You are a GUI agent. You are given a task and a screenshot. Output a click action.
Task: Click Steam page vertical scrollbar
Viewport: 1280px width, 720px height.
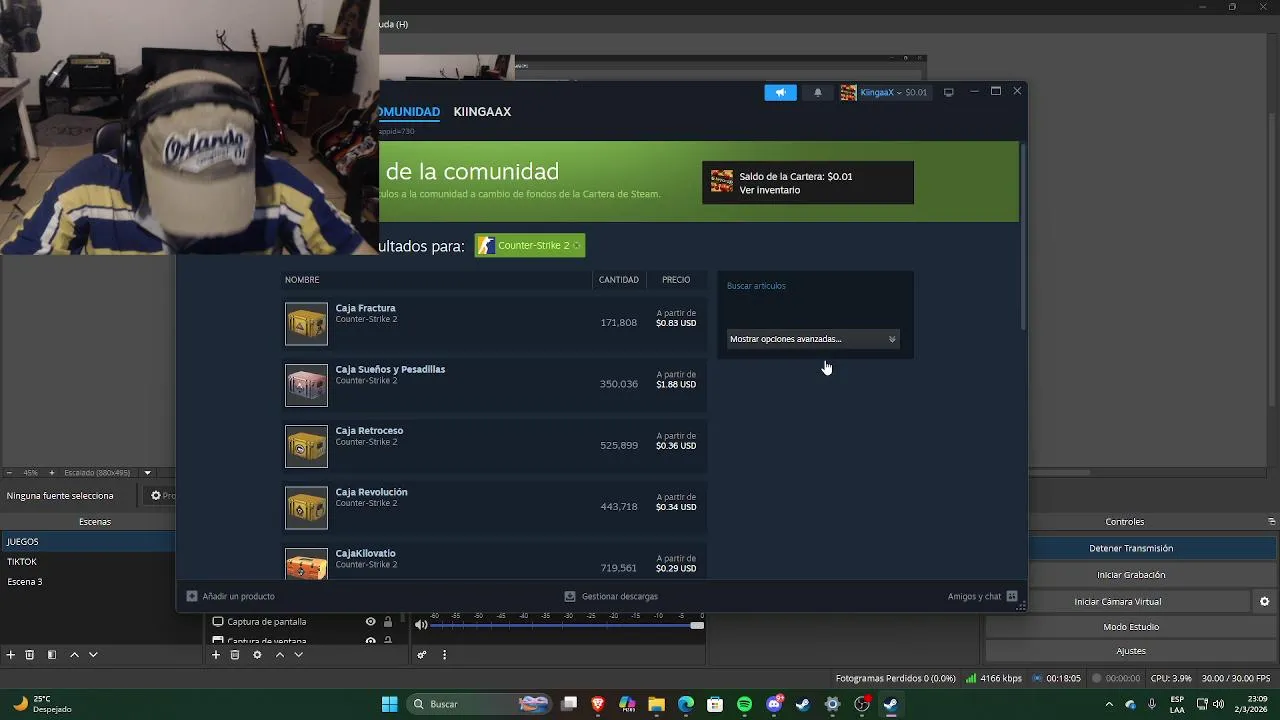1023,238
